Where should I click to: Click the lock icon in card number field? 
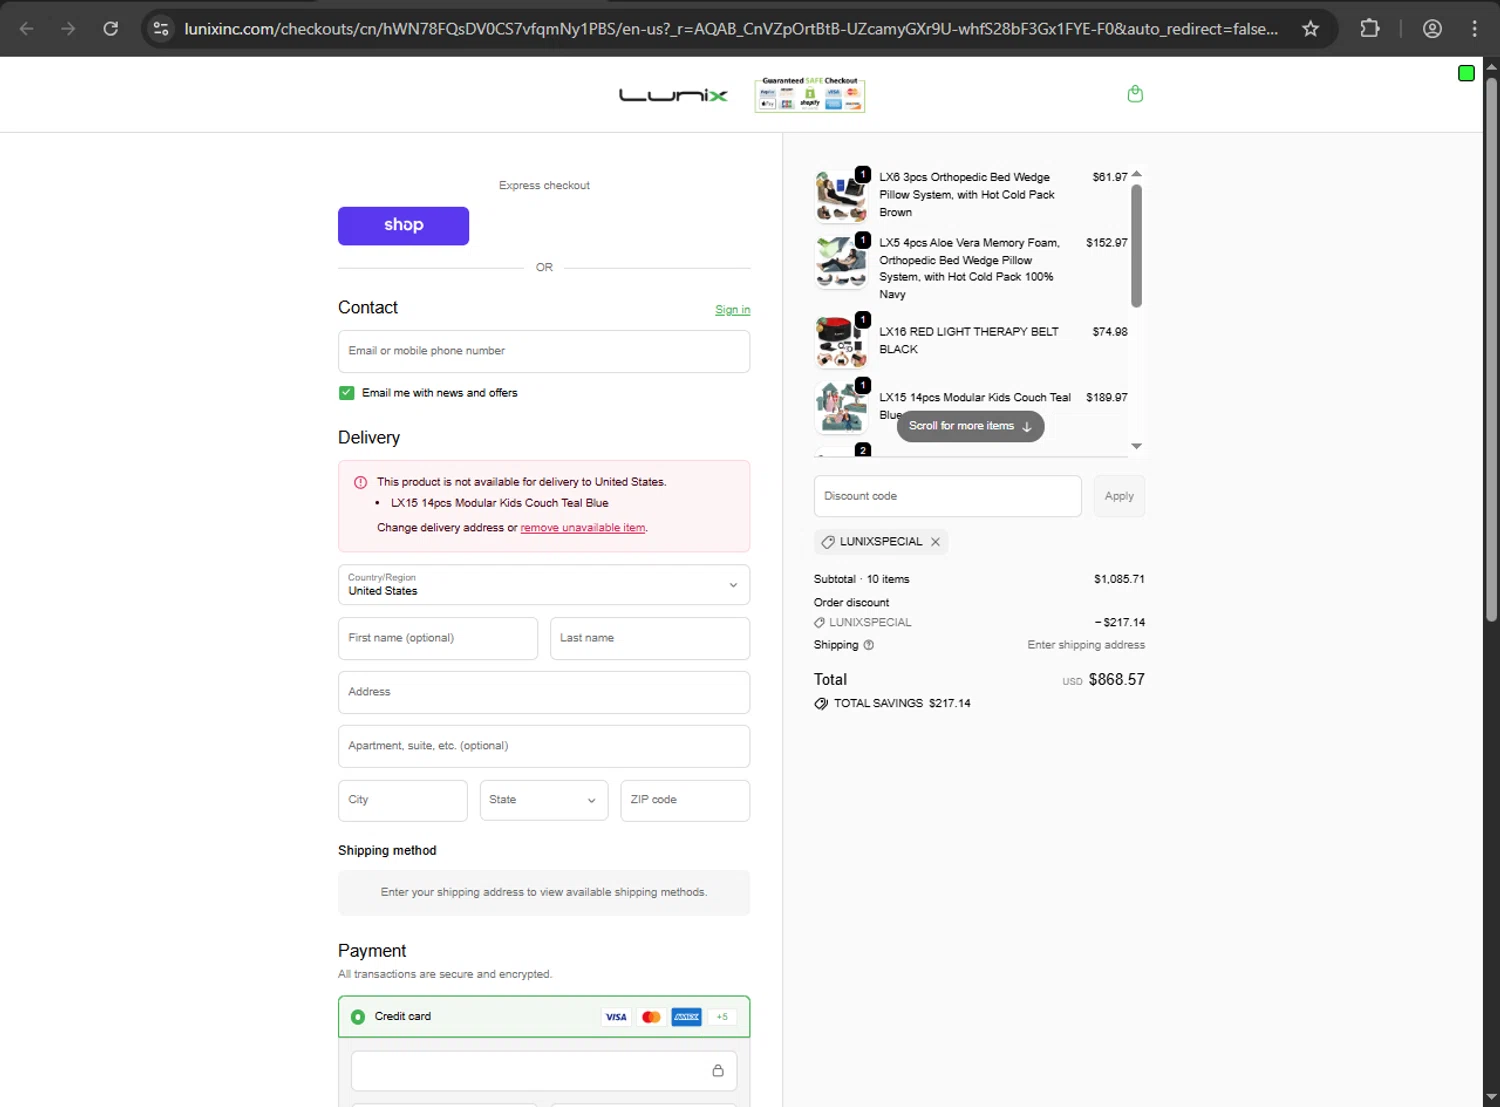click(x=718, y=1071)
